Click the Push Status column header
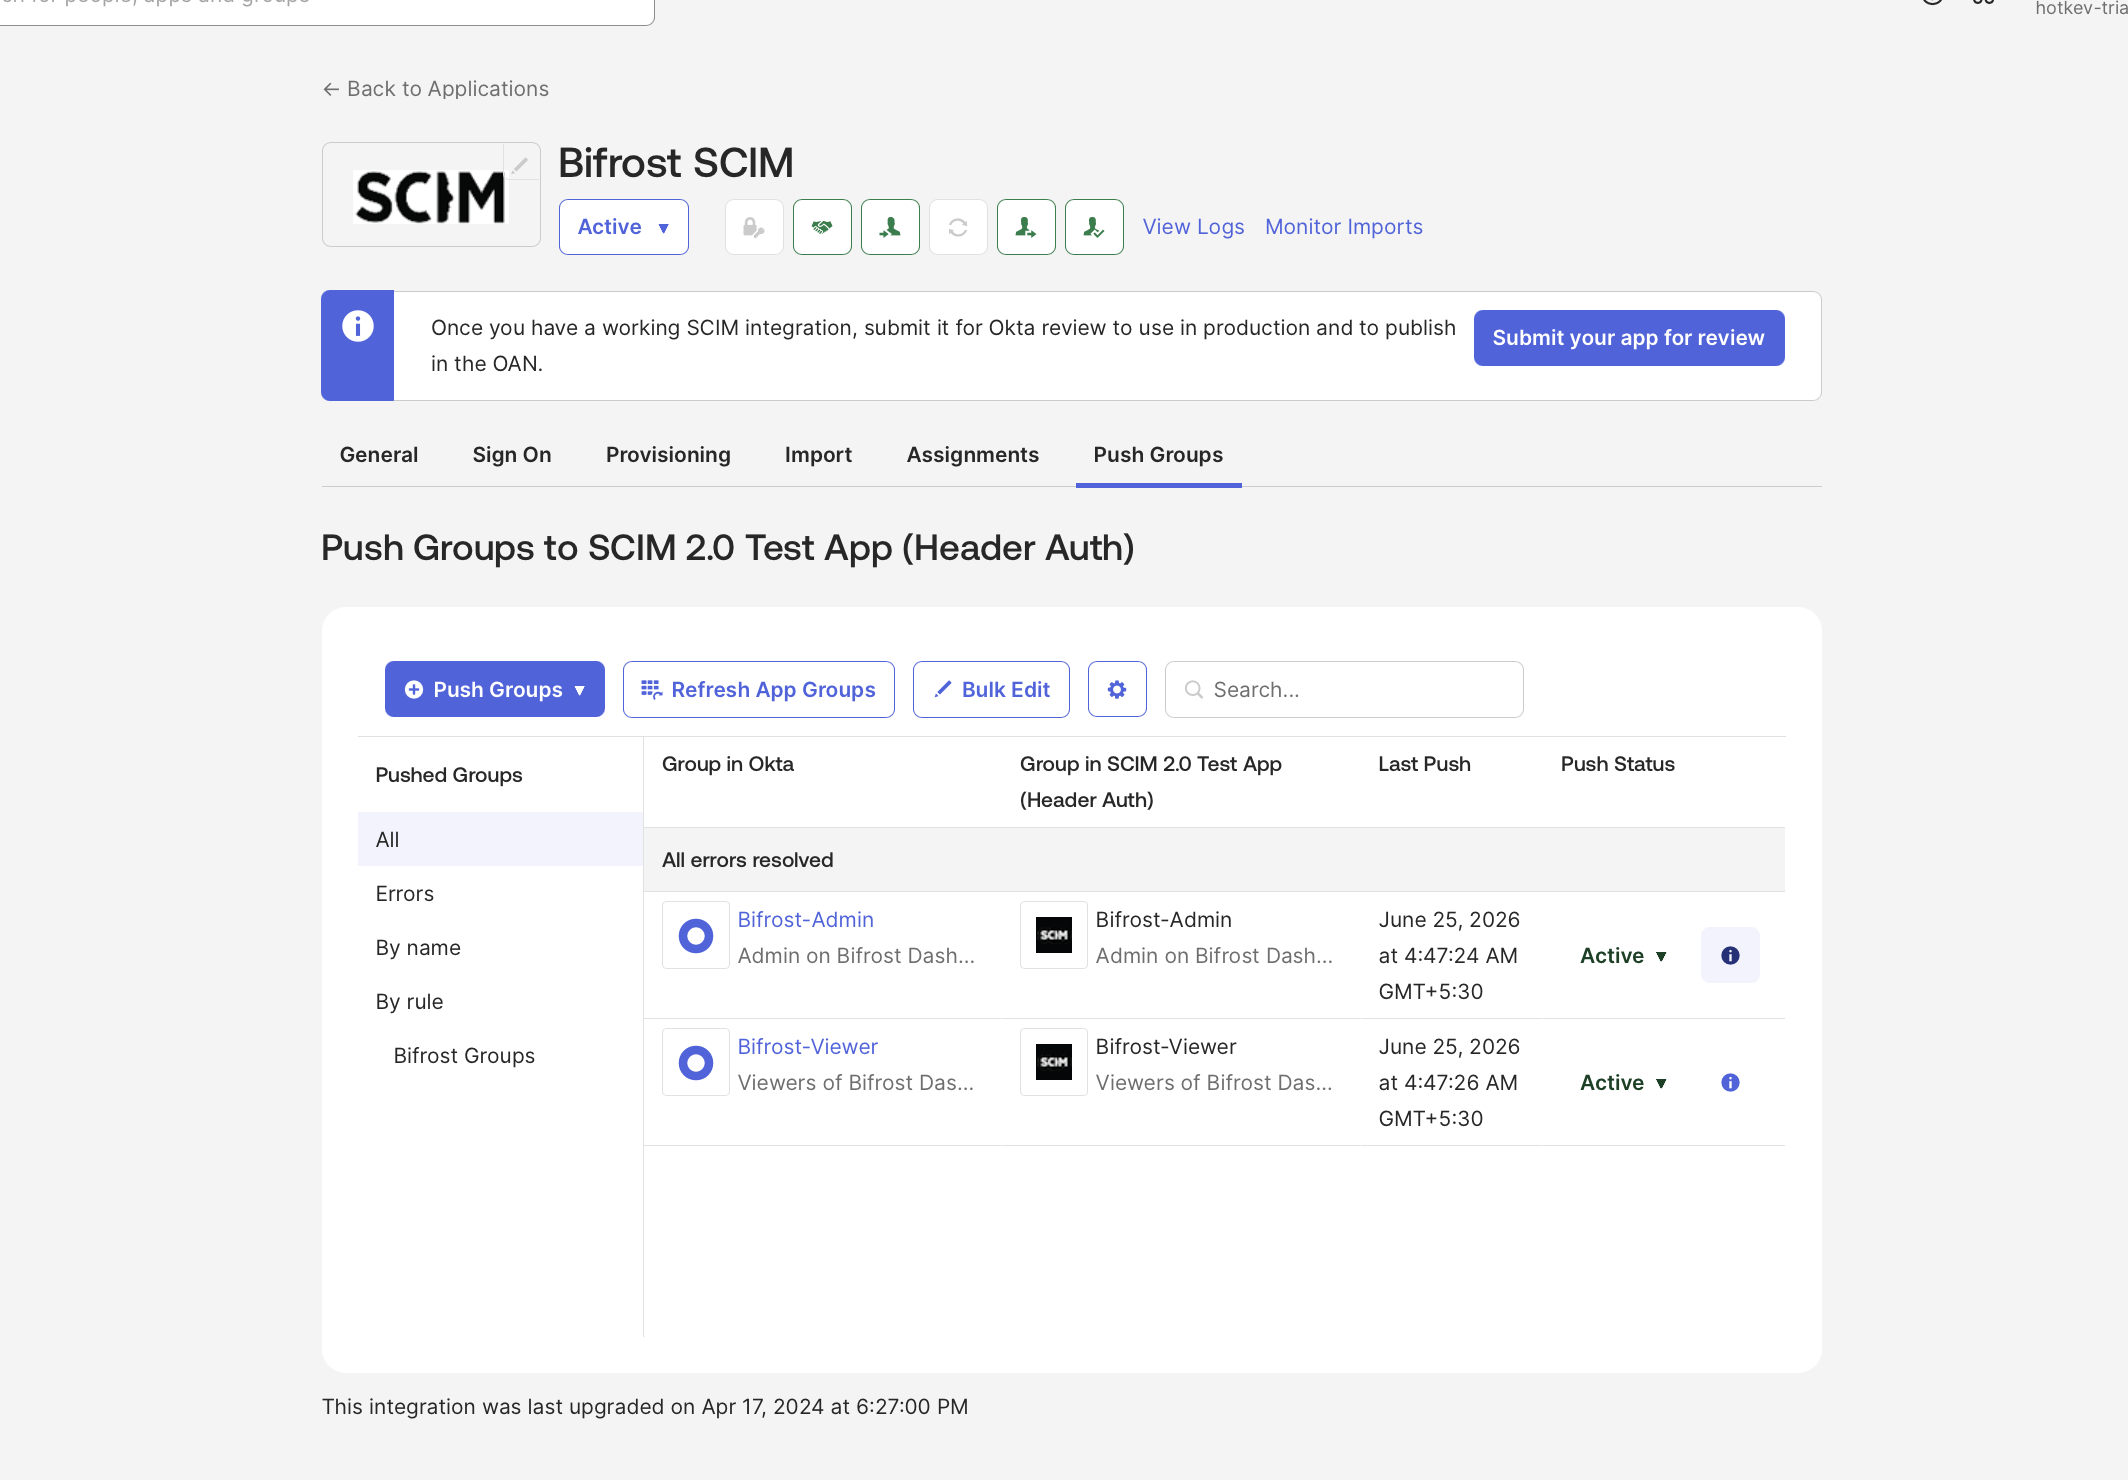The width and height of the screenshot is (2128, 1480). point(1617,764)
